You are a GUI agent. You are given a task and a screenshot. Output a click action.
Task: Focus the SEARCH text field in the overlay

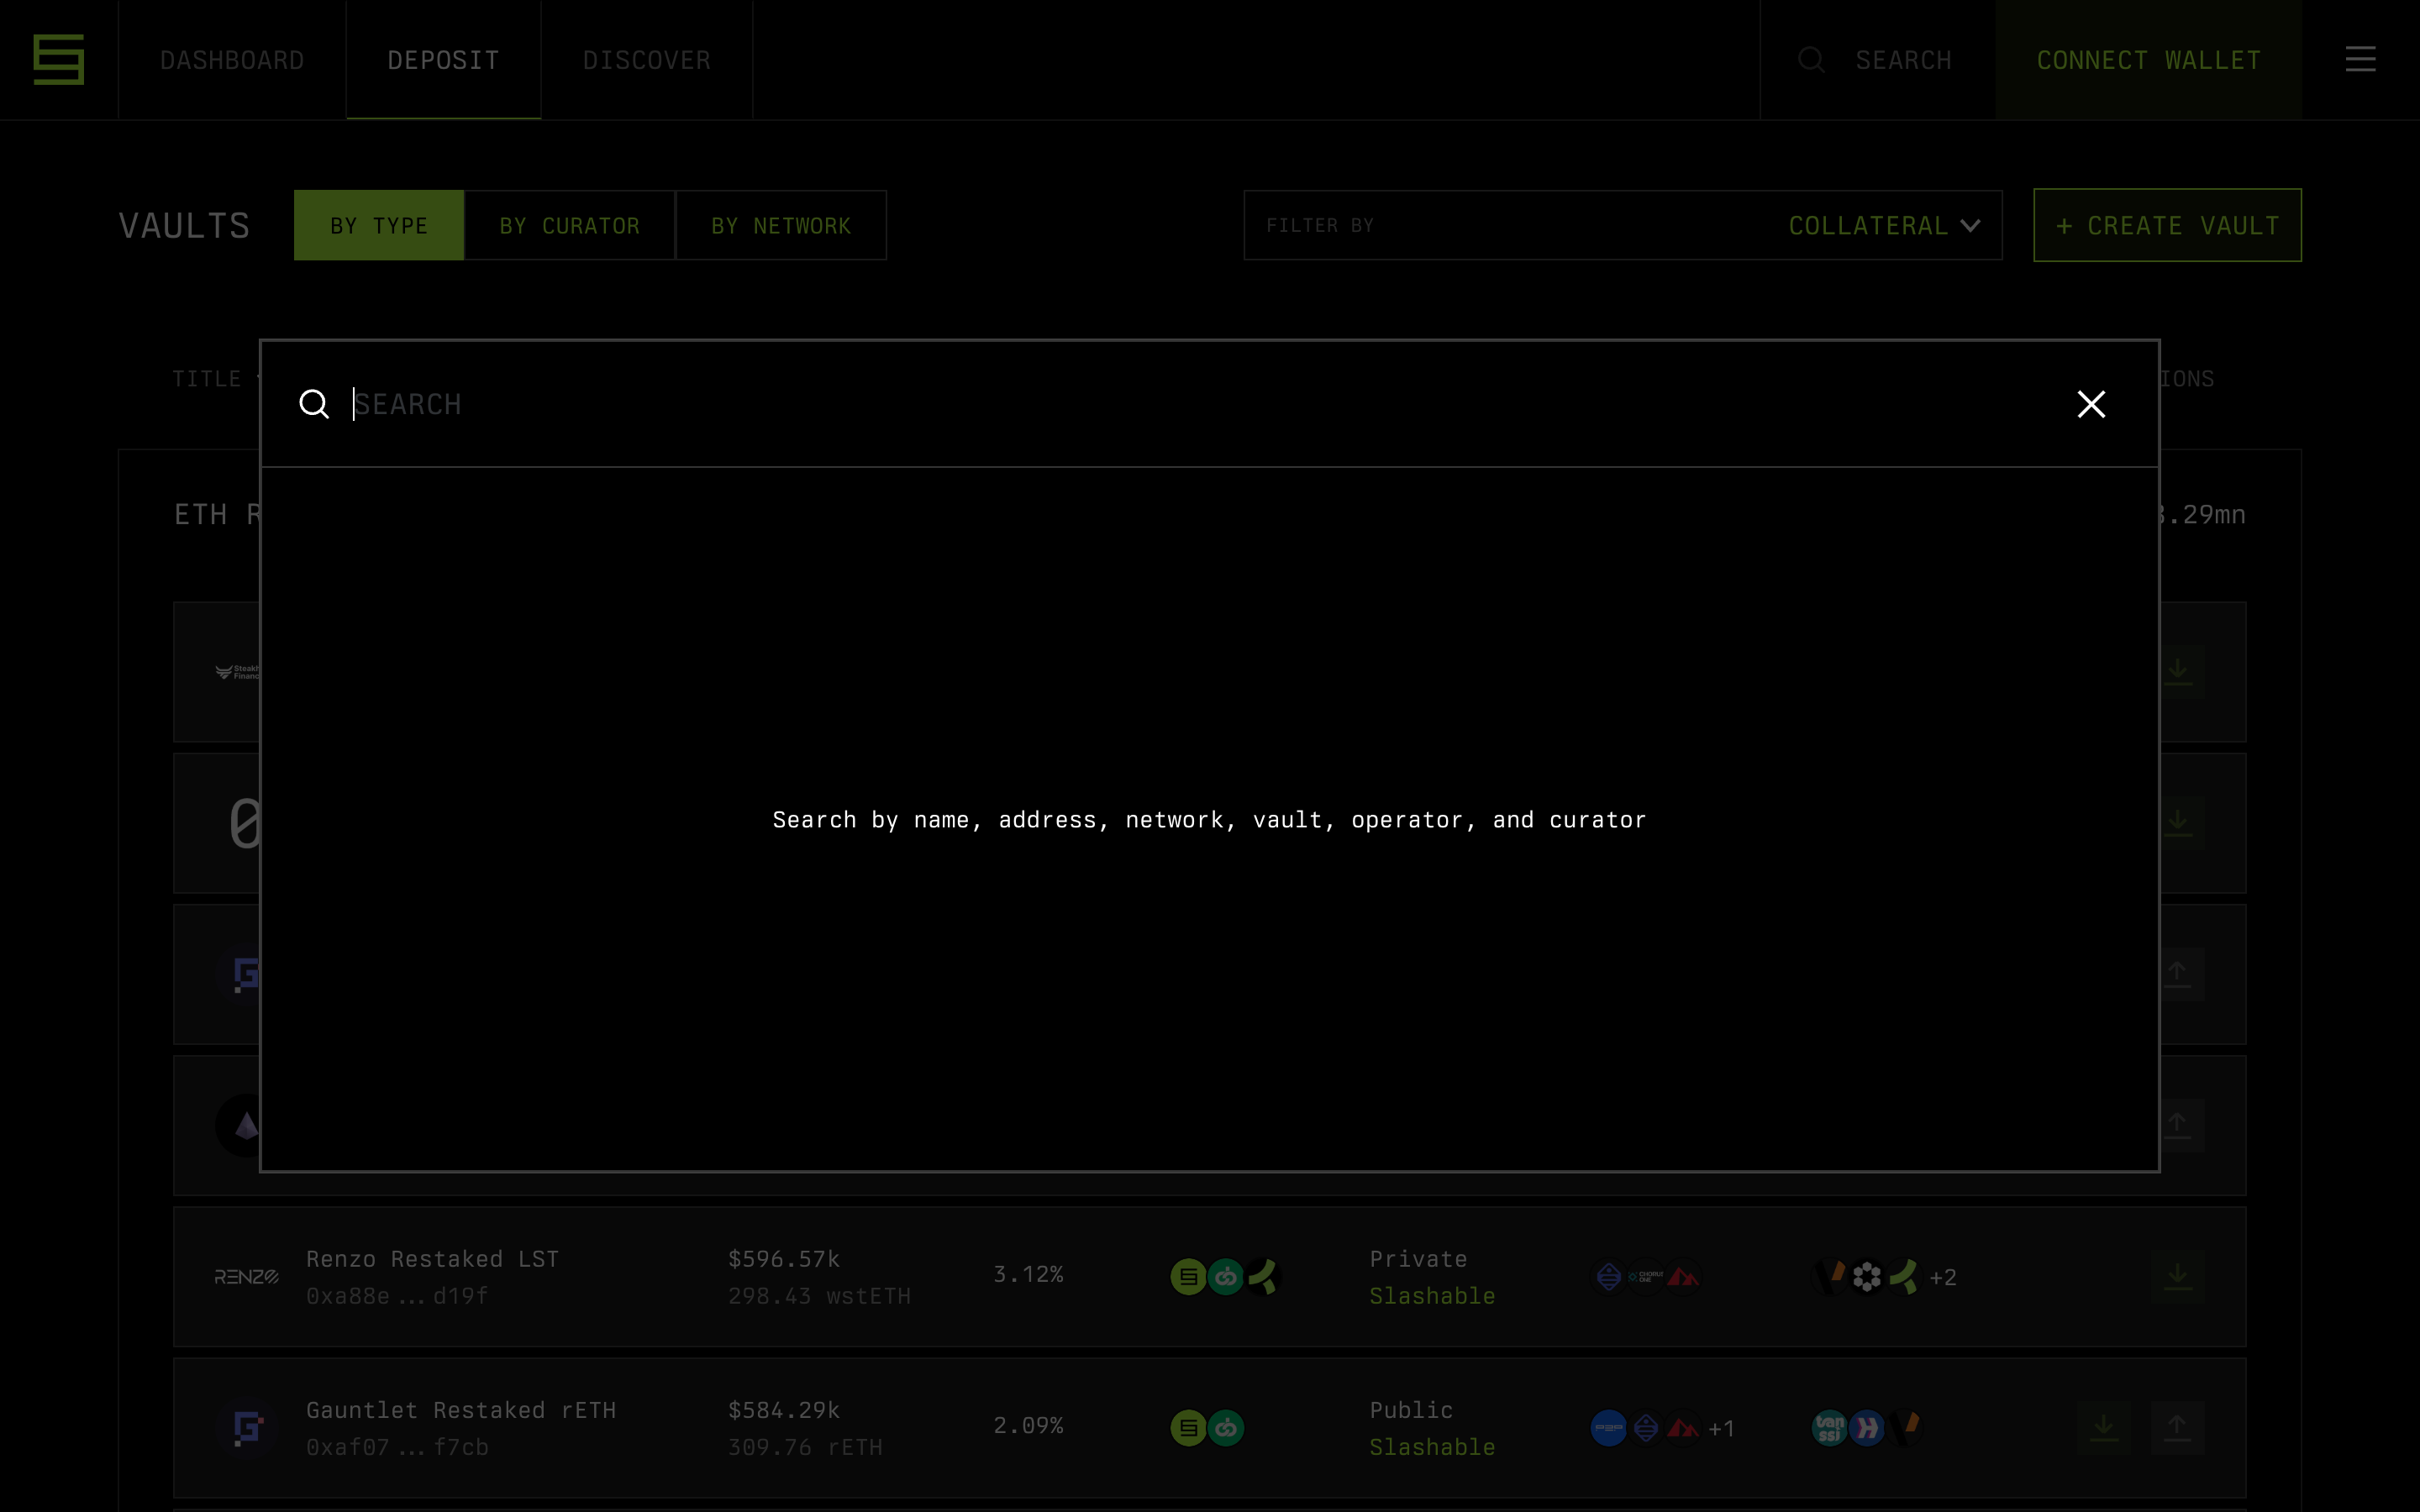1200,404
